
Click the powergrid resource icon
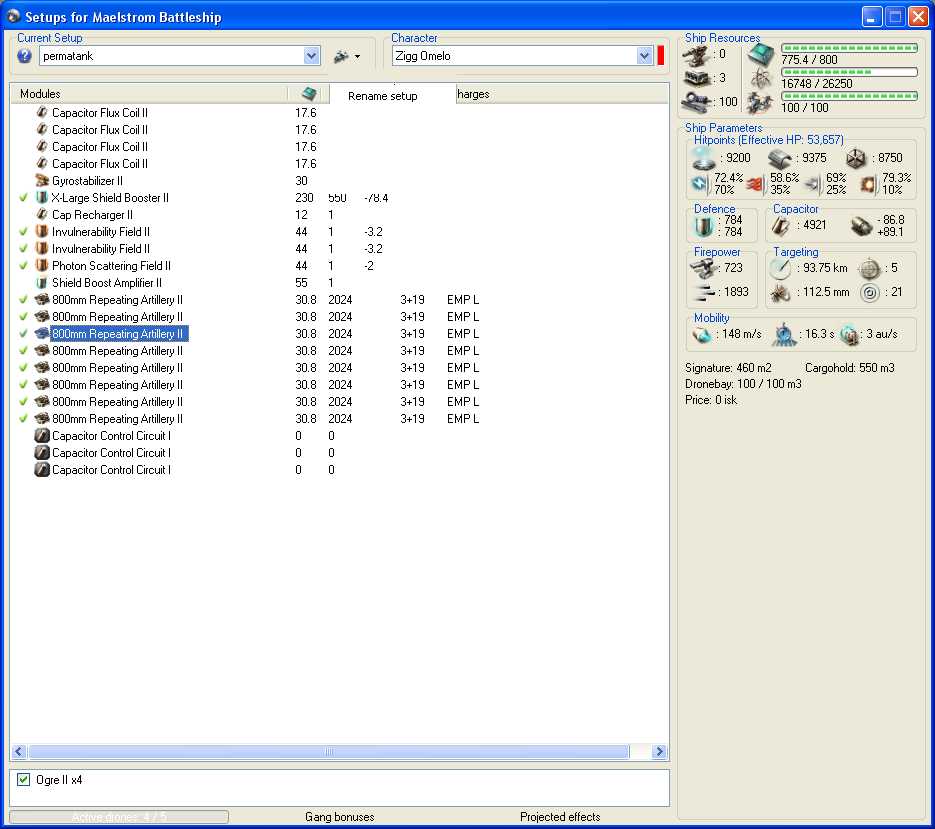761,79
